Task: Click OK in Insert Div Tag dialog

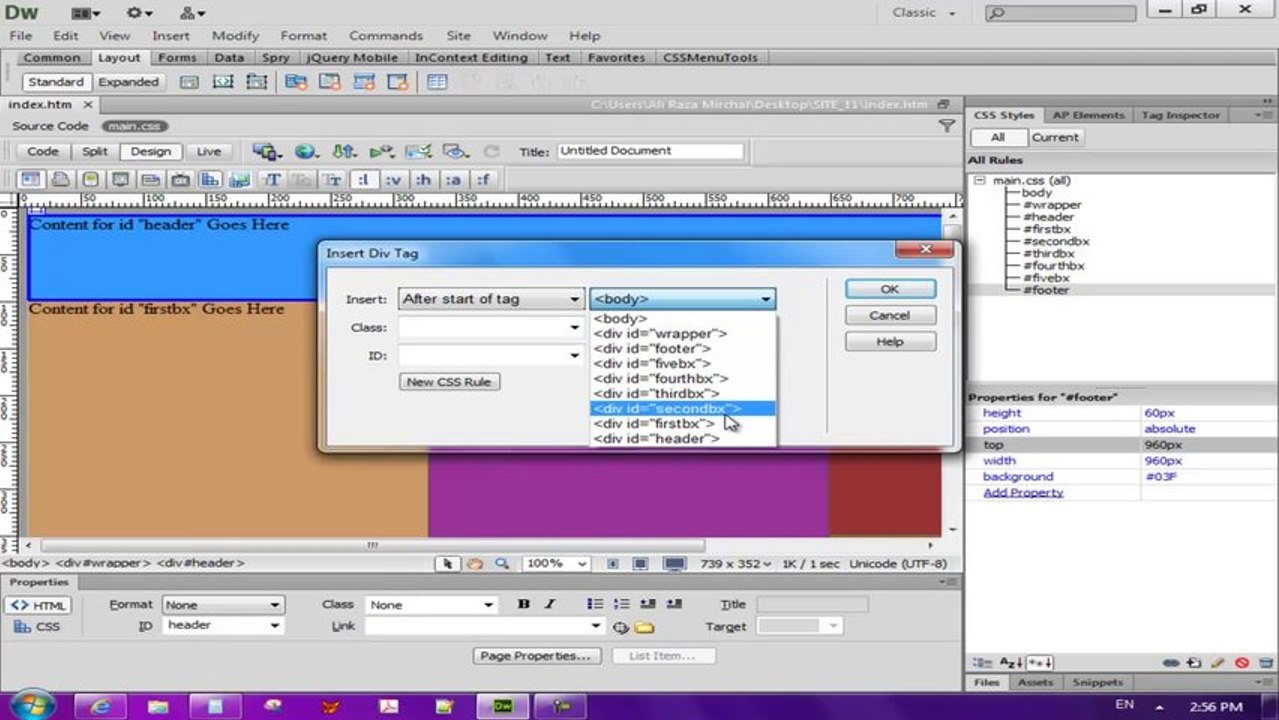Action: click(x=890, y=289)
